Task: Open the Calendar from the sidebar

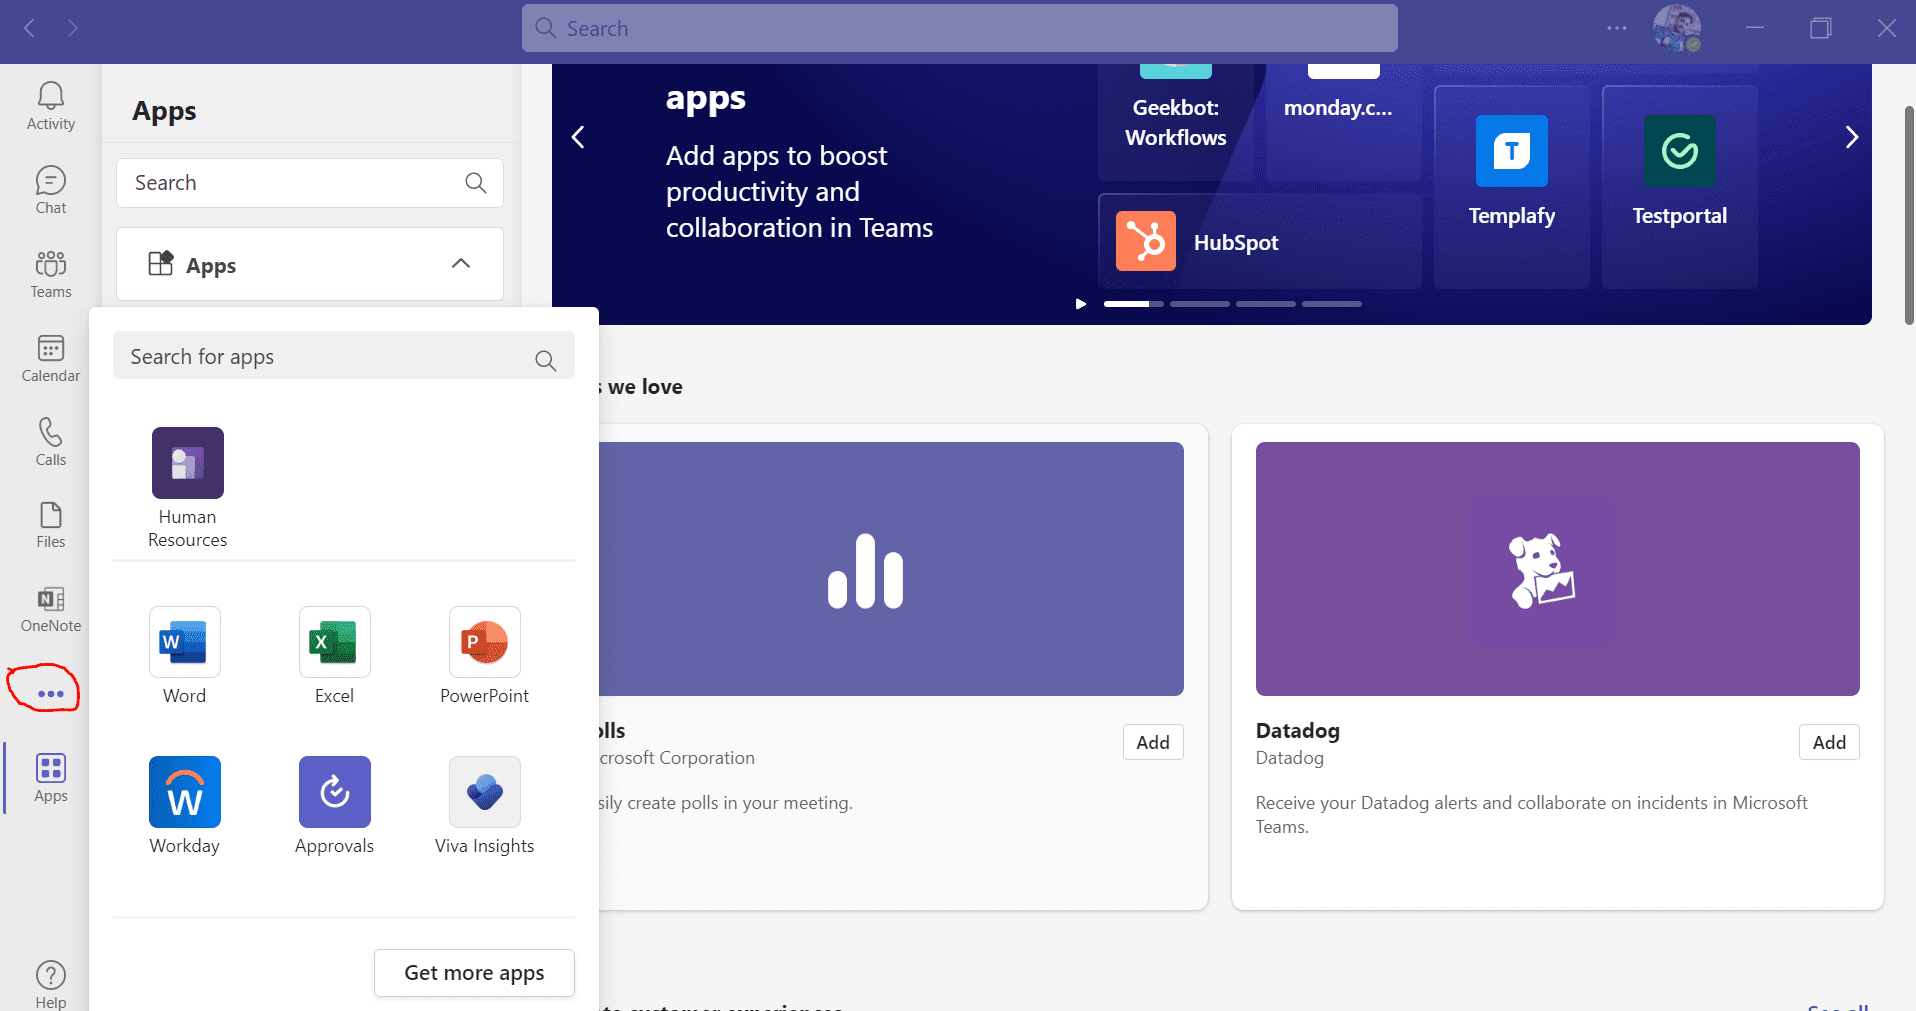Action: [50, 357]
